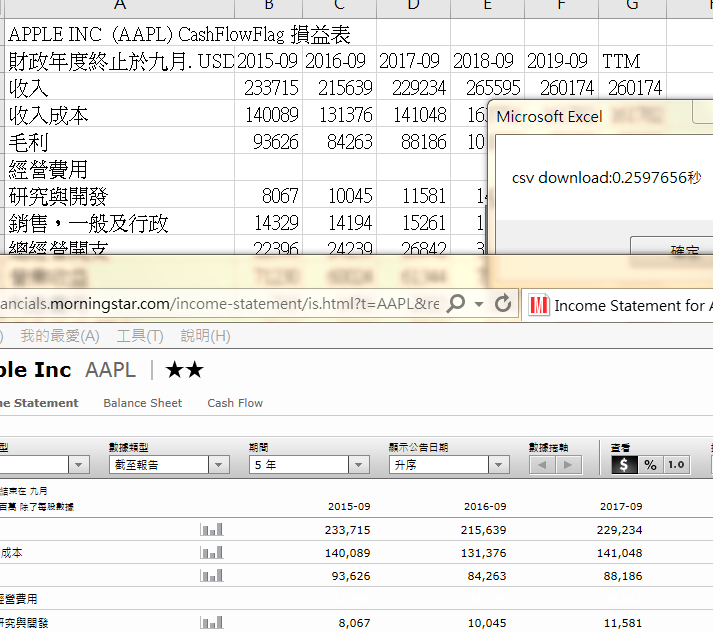Open the Cash Flow tab

click(x=235, y=403)
